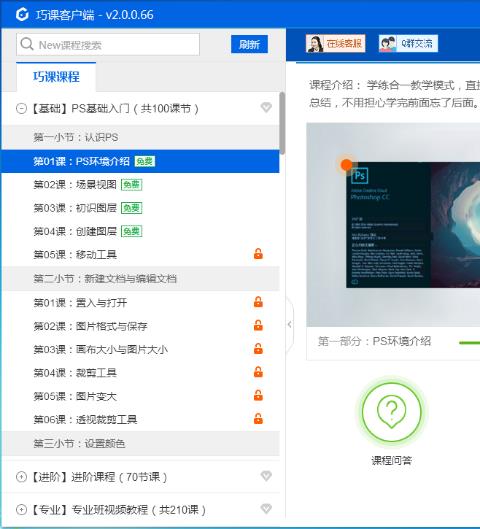Screen dimensions: 480x529
Task: Select lesson 第01课：置入与打开
Action: [140, 303]
